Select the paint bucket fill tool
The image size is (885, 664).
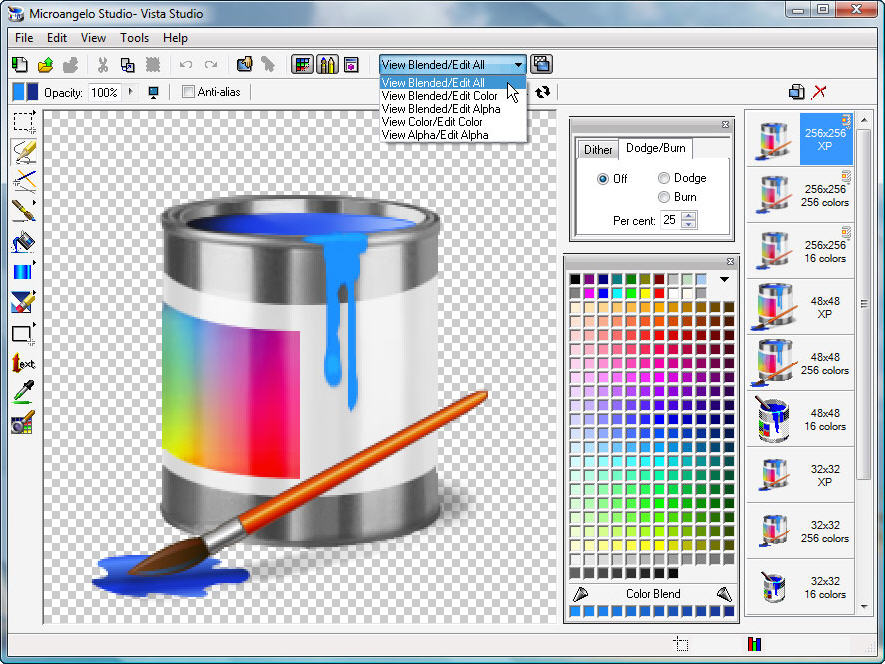click(x=24, y=243)
